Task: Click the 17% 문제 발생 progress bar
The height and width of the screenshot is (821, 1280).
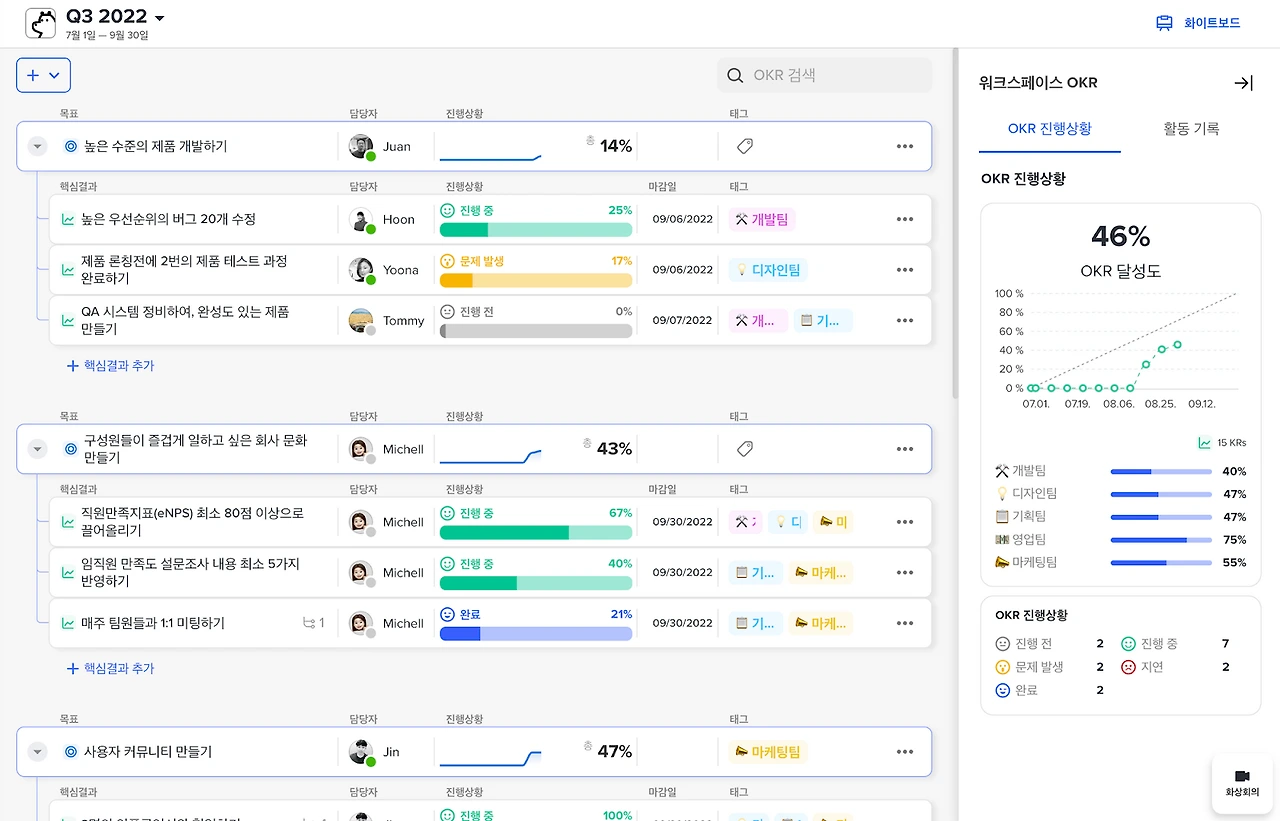Action: point(536,281)
